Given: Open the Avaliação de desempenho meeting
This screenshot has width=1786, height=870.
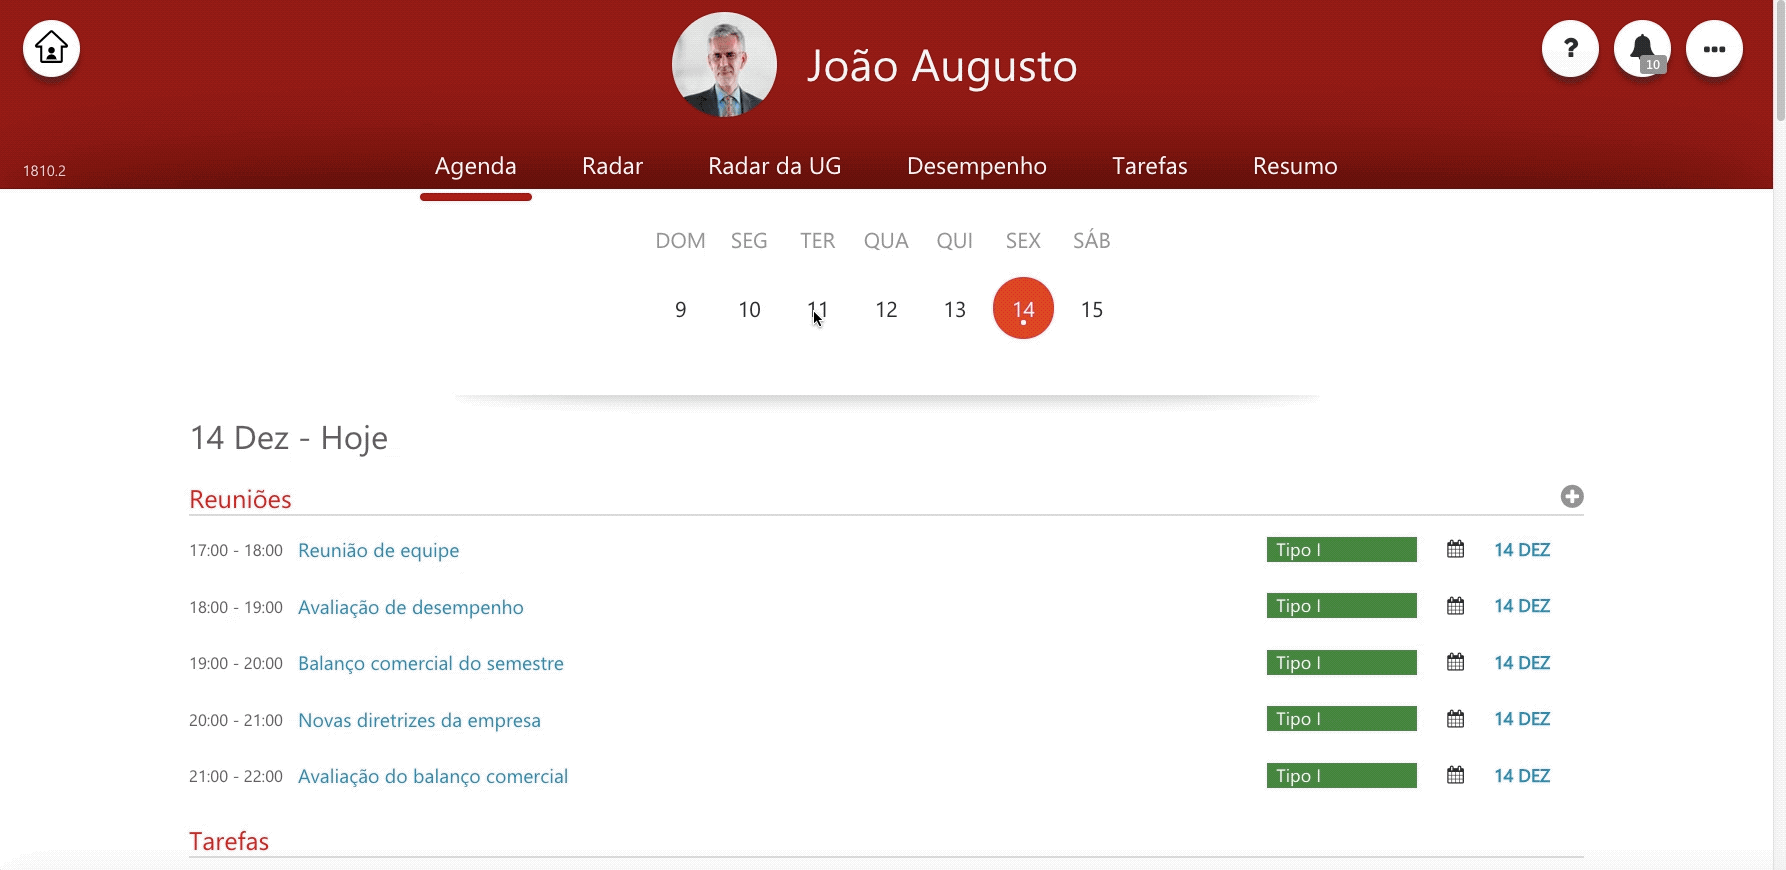Looking at the screenshot, I should coord(411,607).
